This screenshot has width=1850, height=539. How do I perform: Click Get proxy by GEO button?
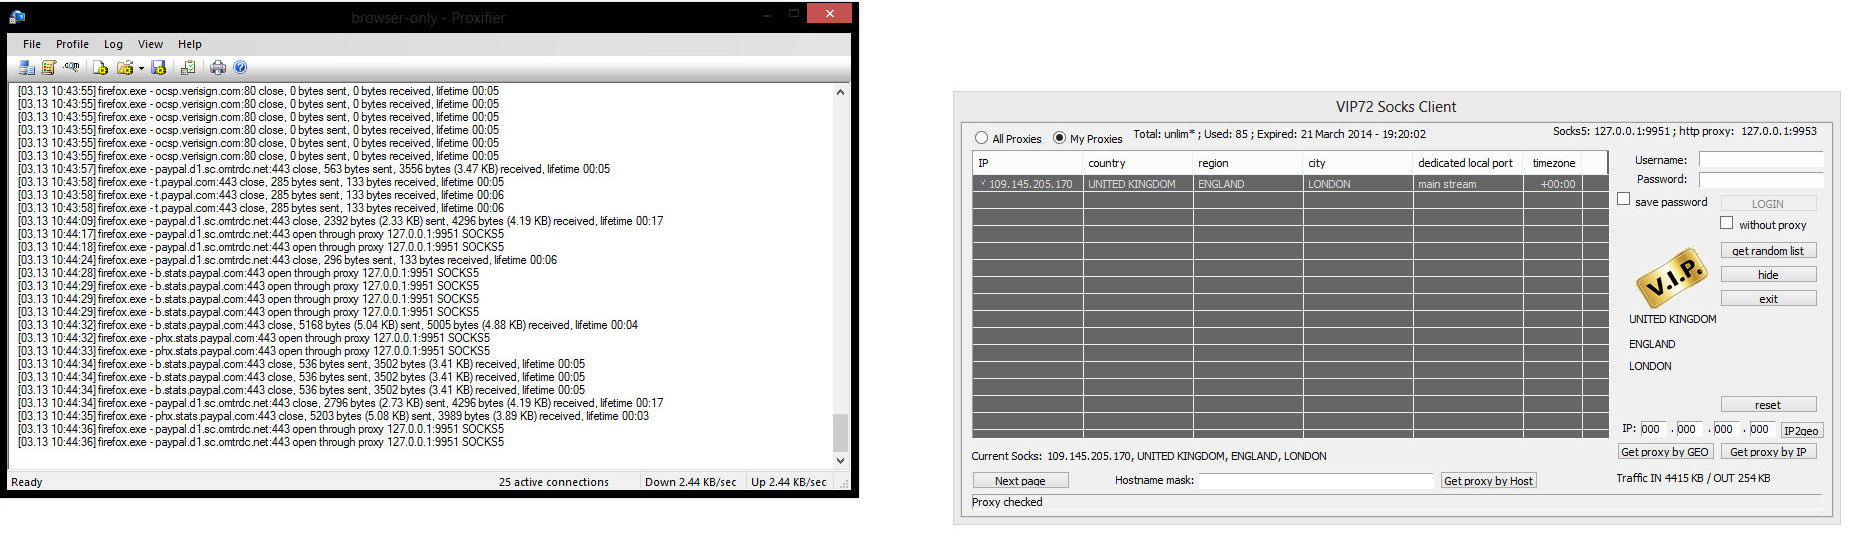click(x=1664, y=451)
